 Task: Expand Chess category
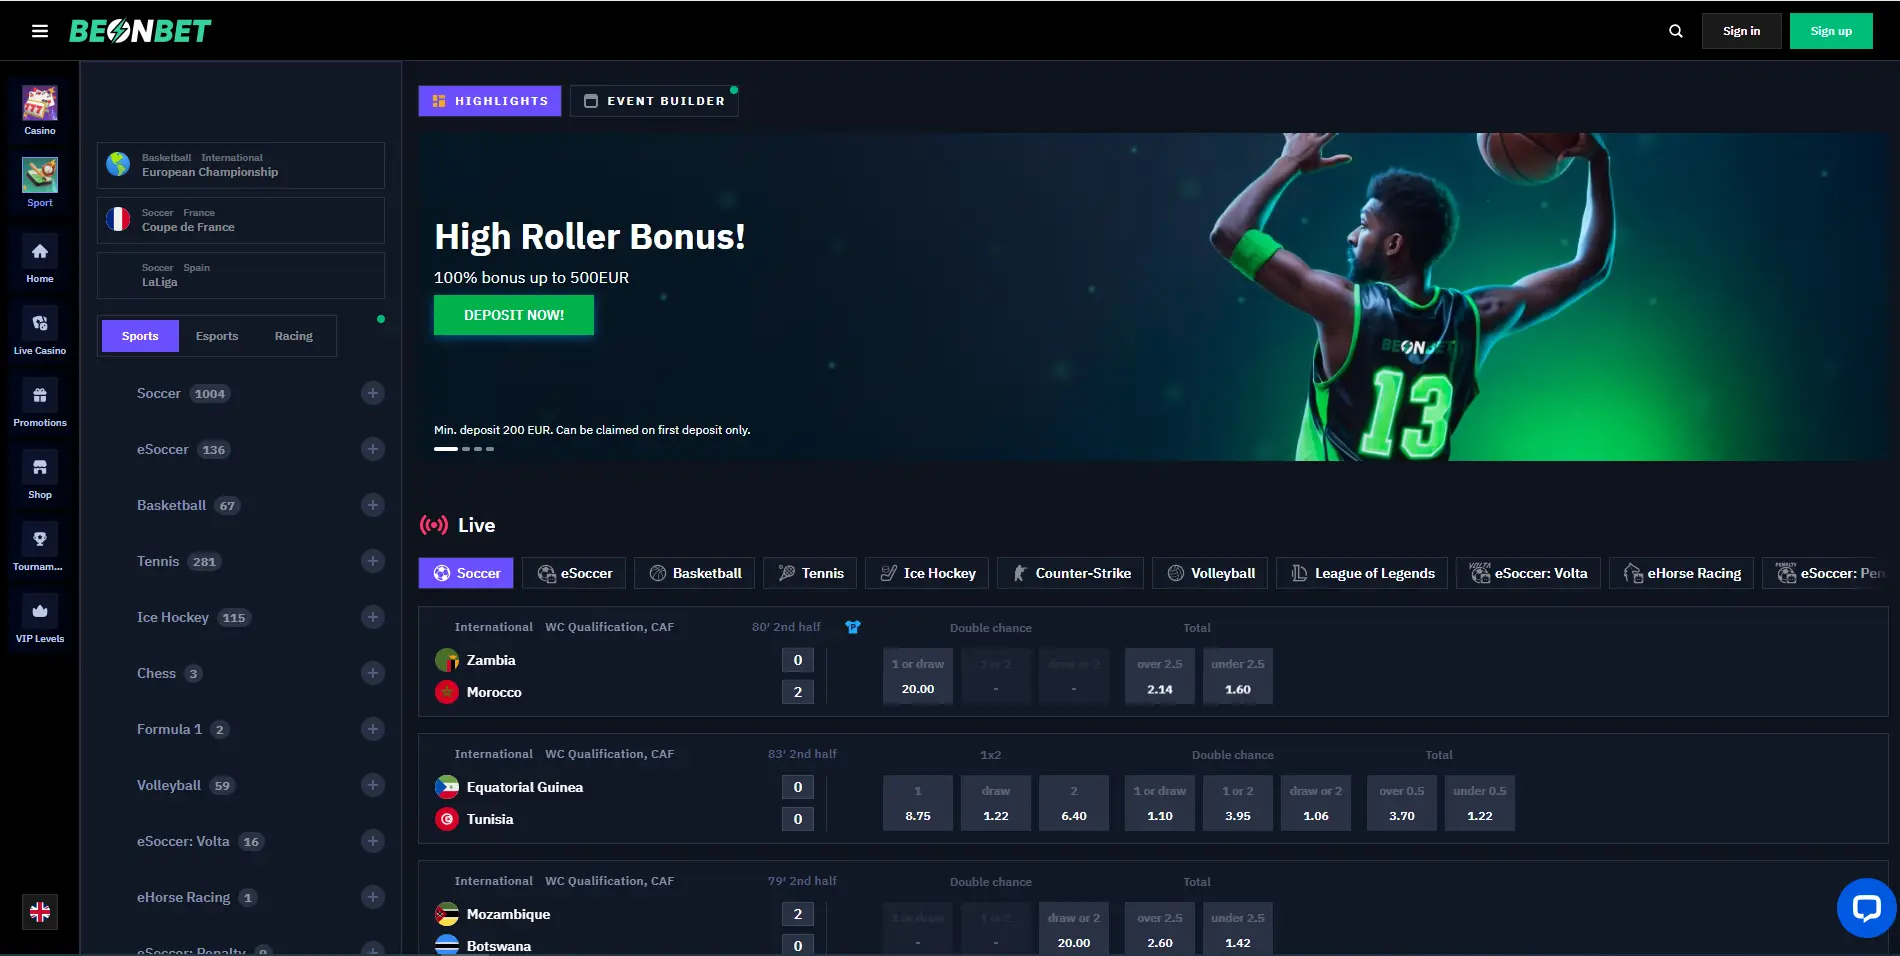coord(373,673)
